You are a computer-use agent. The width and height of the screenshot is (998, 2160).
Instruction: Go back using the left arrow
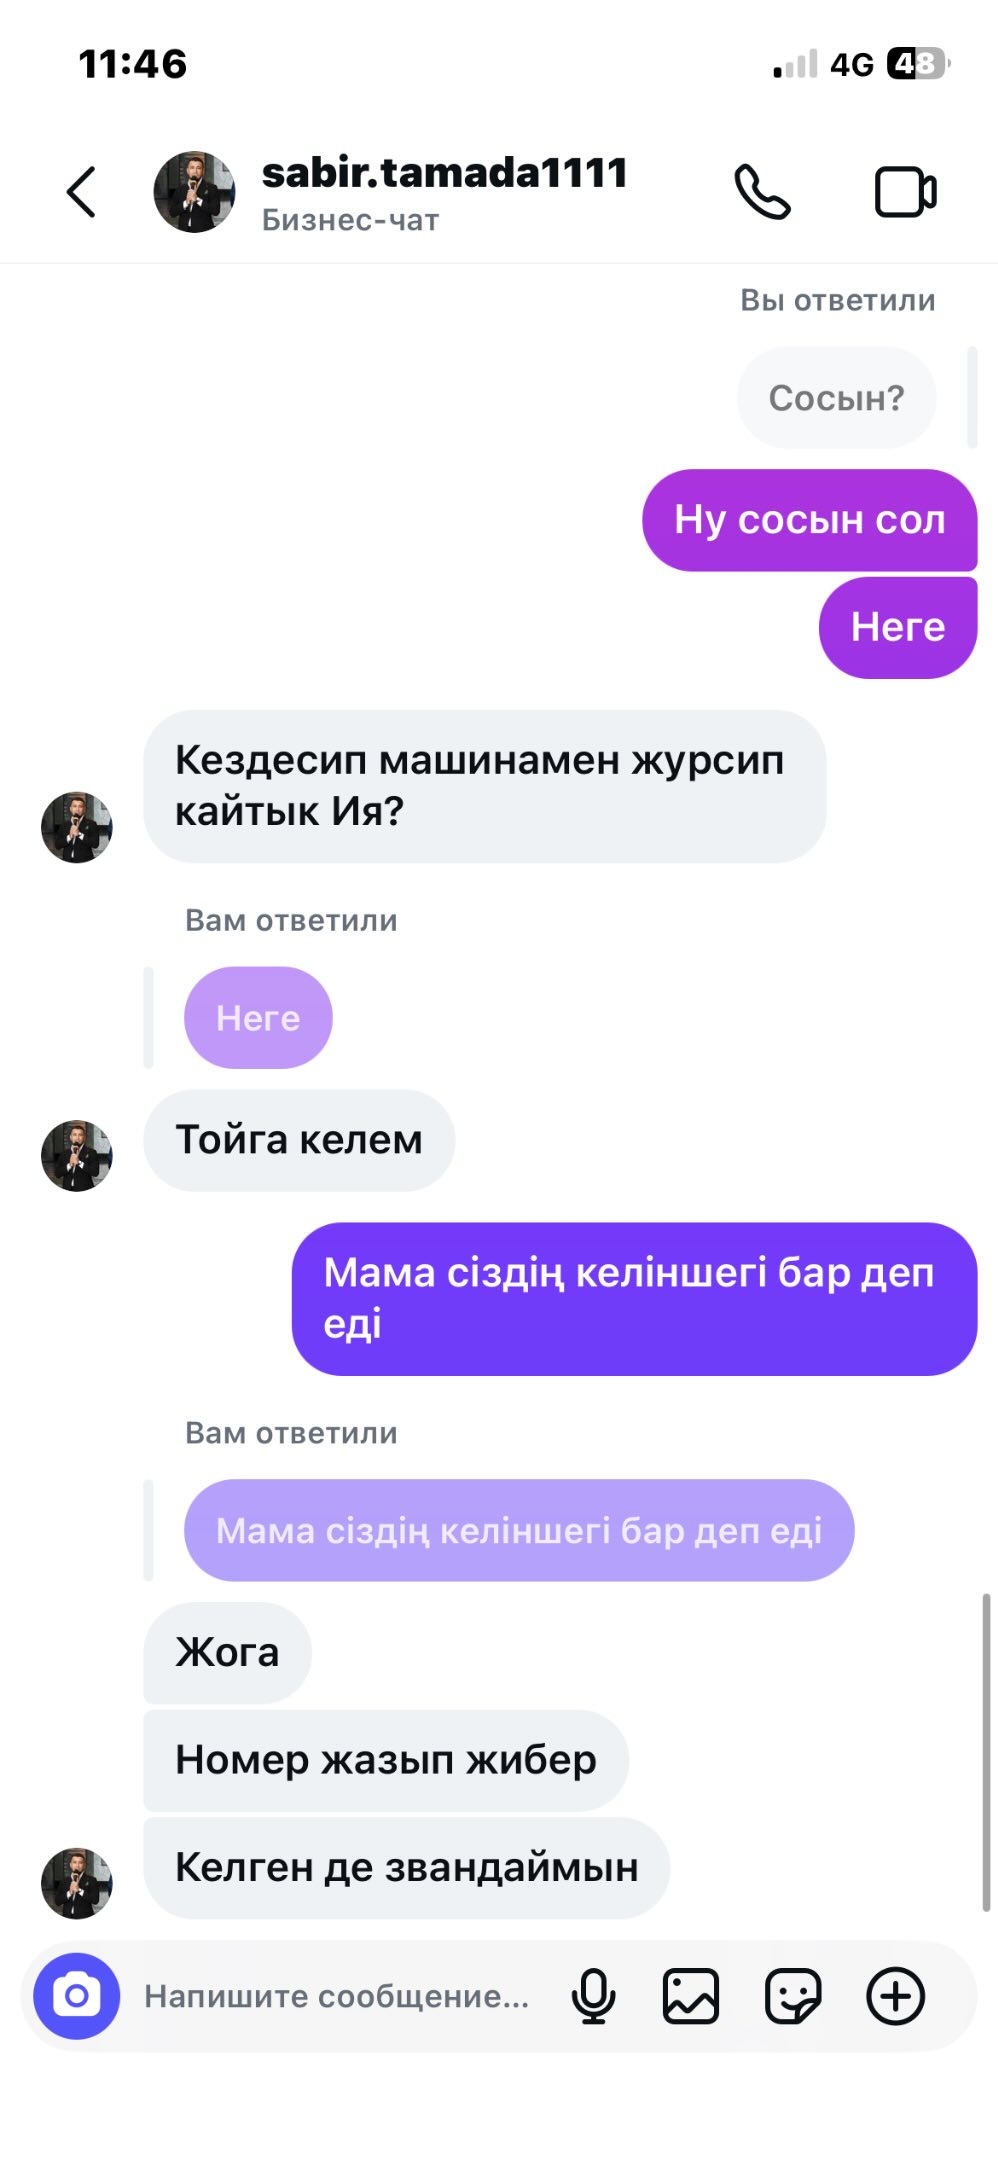(81, 191)
